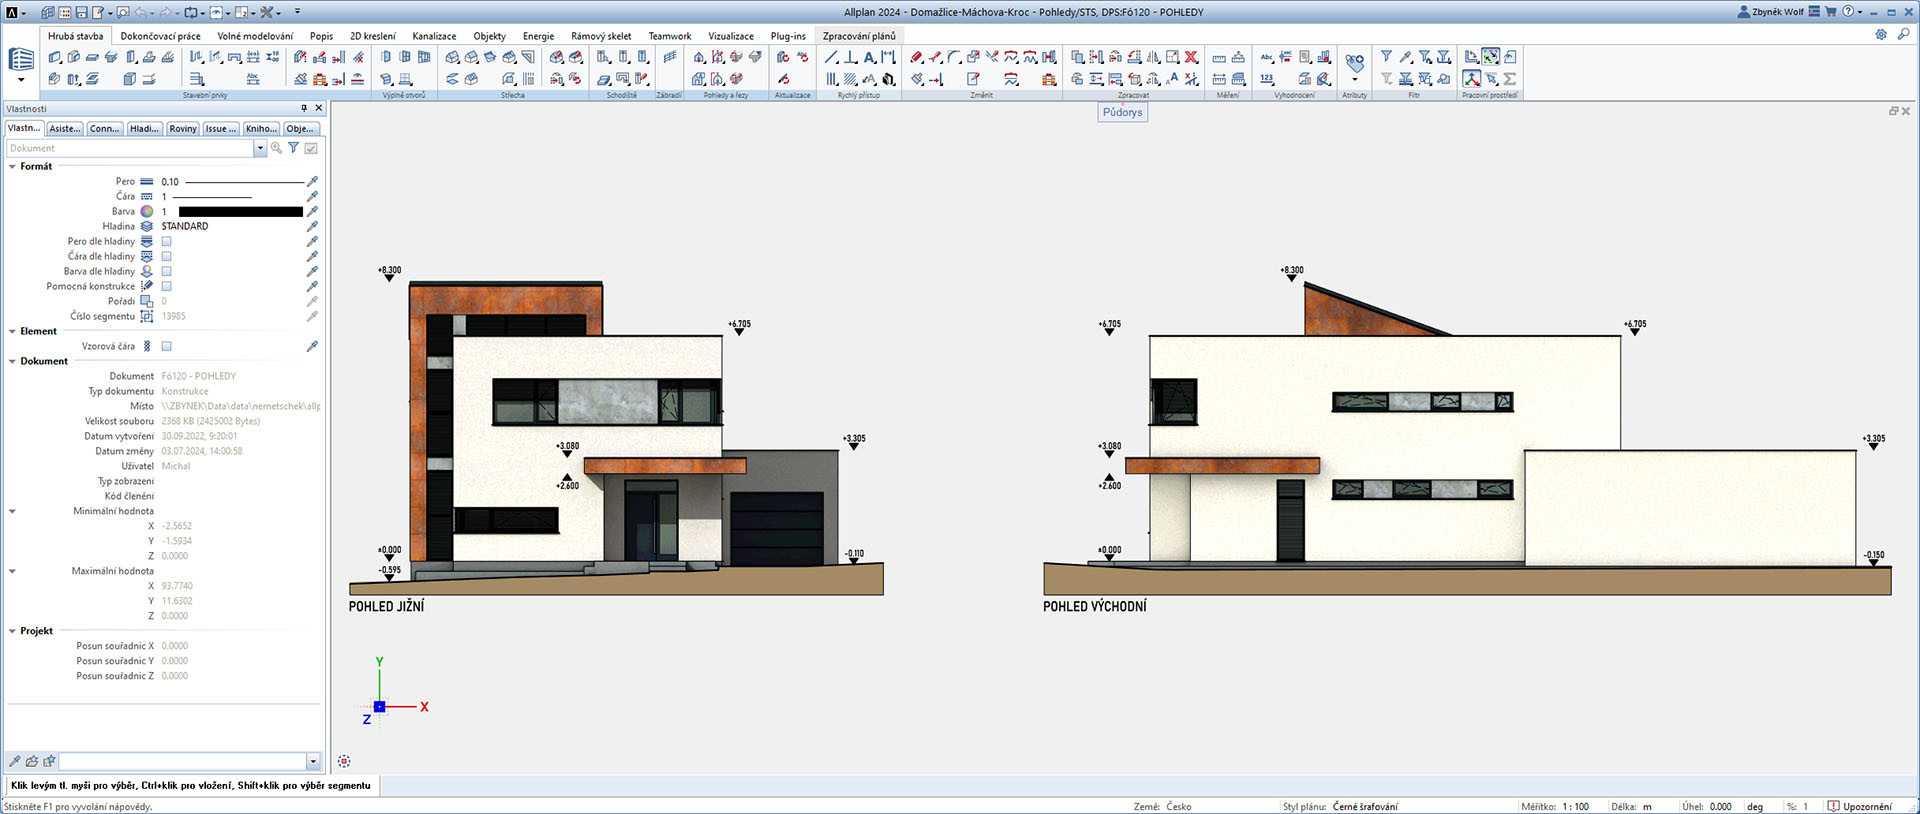Image resolution: width=1920 pixels, height=814 pixels.
Task: Toggle the Pomocná konstrukce checkbox
Action: (167, 287)
